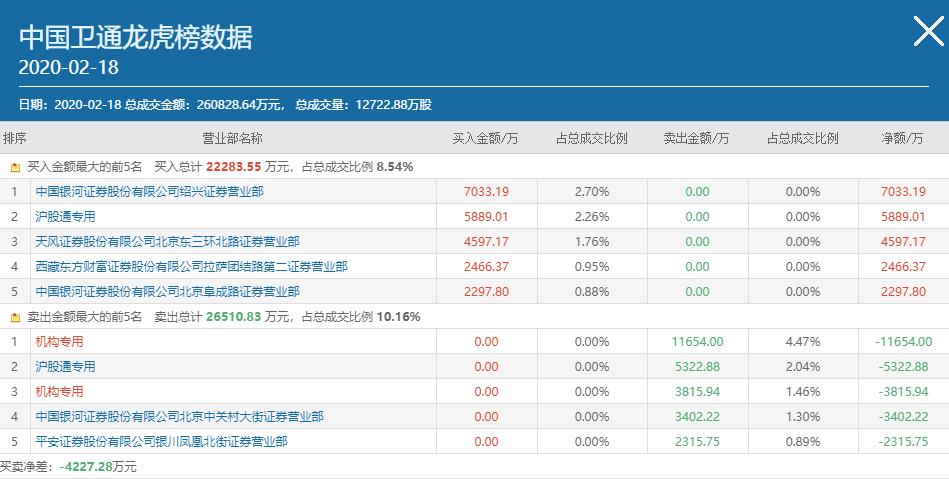Viewport: 949px width, 479px height.
Task: Click the icon beside 卖出金额最大的前5名
Action: [15, 317]
